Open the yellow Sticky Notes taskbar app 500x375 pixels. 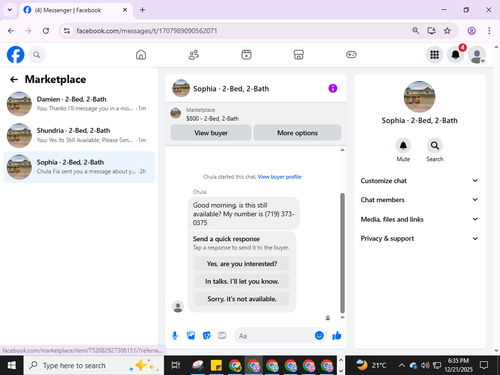click(x=216, y=365)
